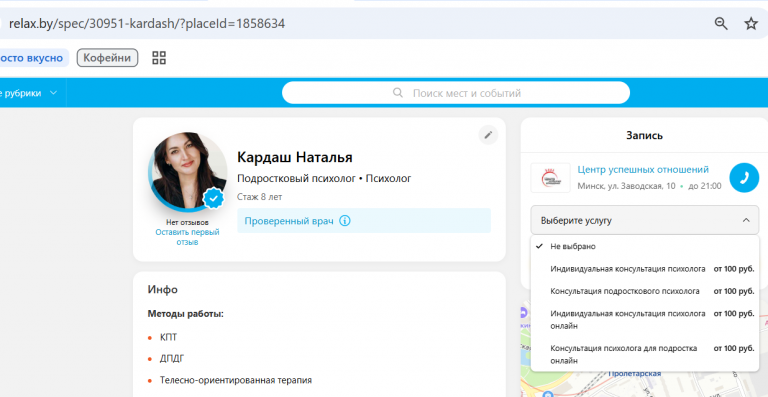768x397 pixels.
Task: Click the blue phone call button
Action: (x=744, y=178)
